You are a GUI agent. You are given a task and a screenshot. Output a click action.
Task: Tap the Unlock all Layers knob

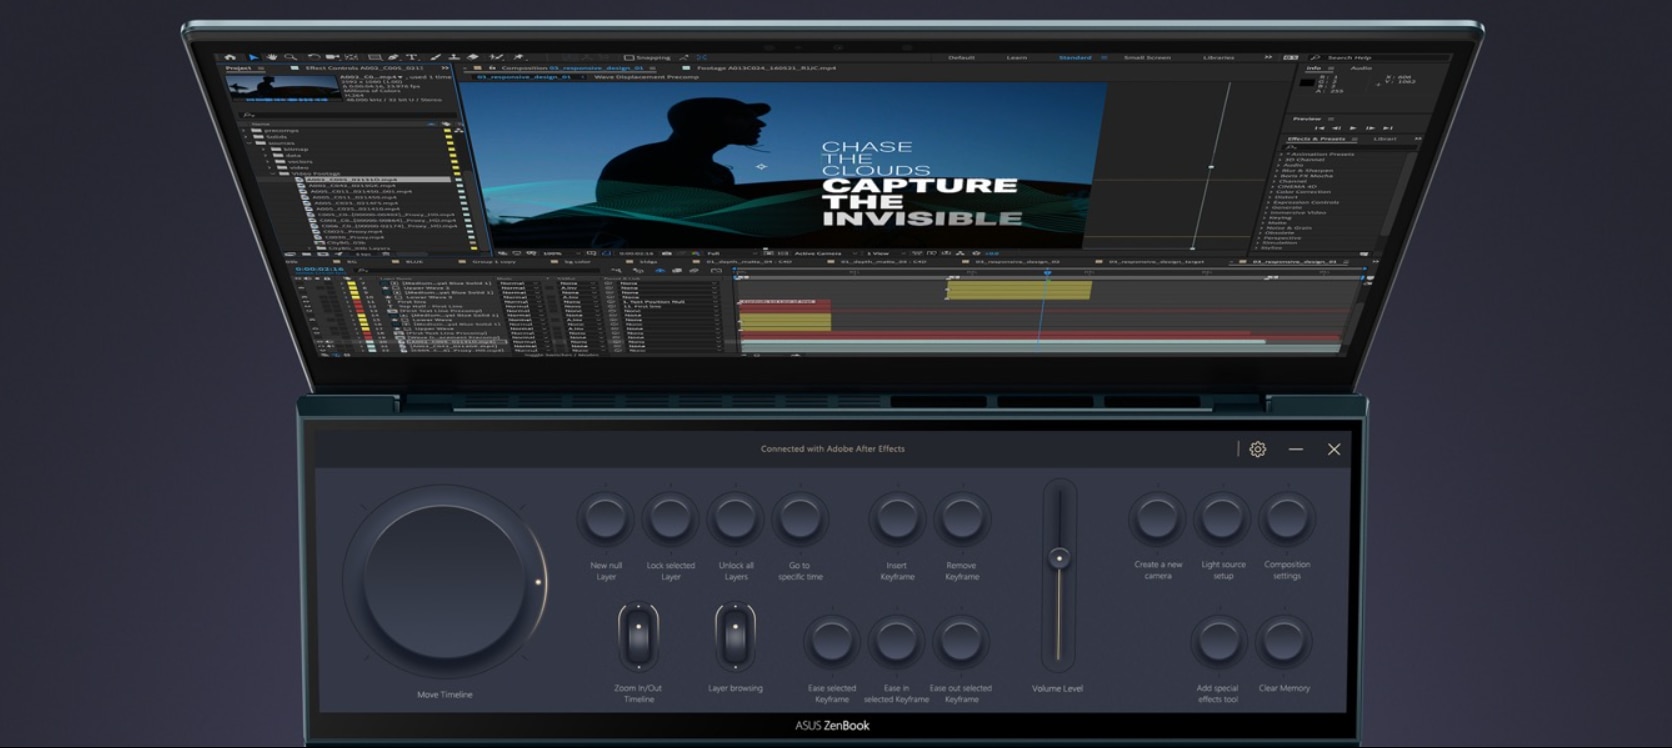[x=735, y=518]
